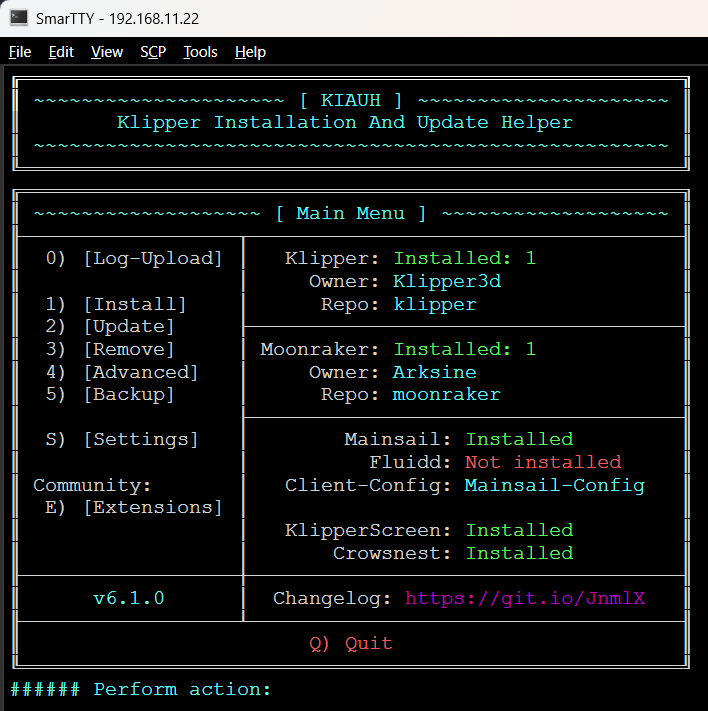
Task: Open the SCP menu
Action: pos(153,52)
